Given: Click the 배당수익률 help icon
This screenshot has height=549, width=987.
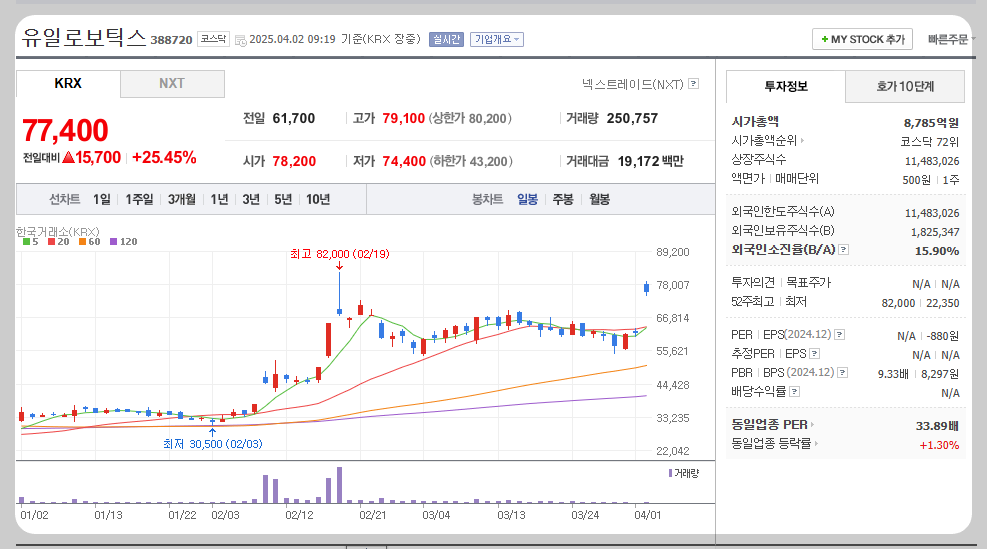Looking at the screenshot, I should click(794, 392).
